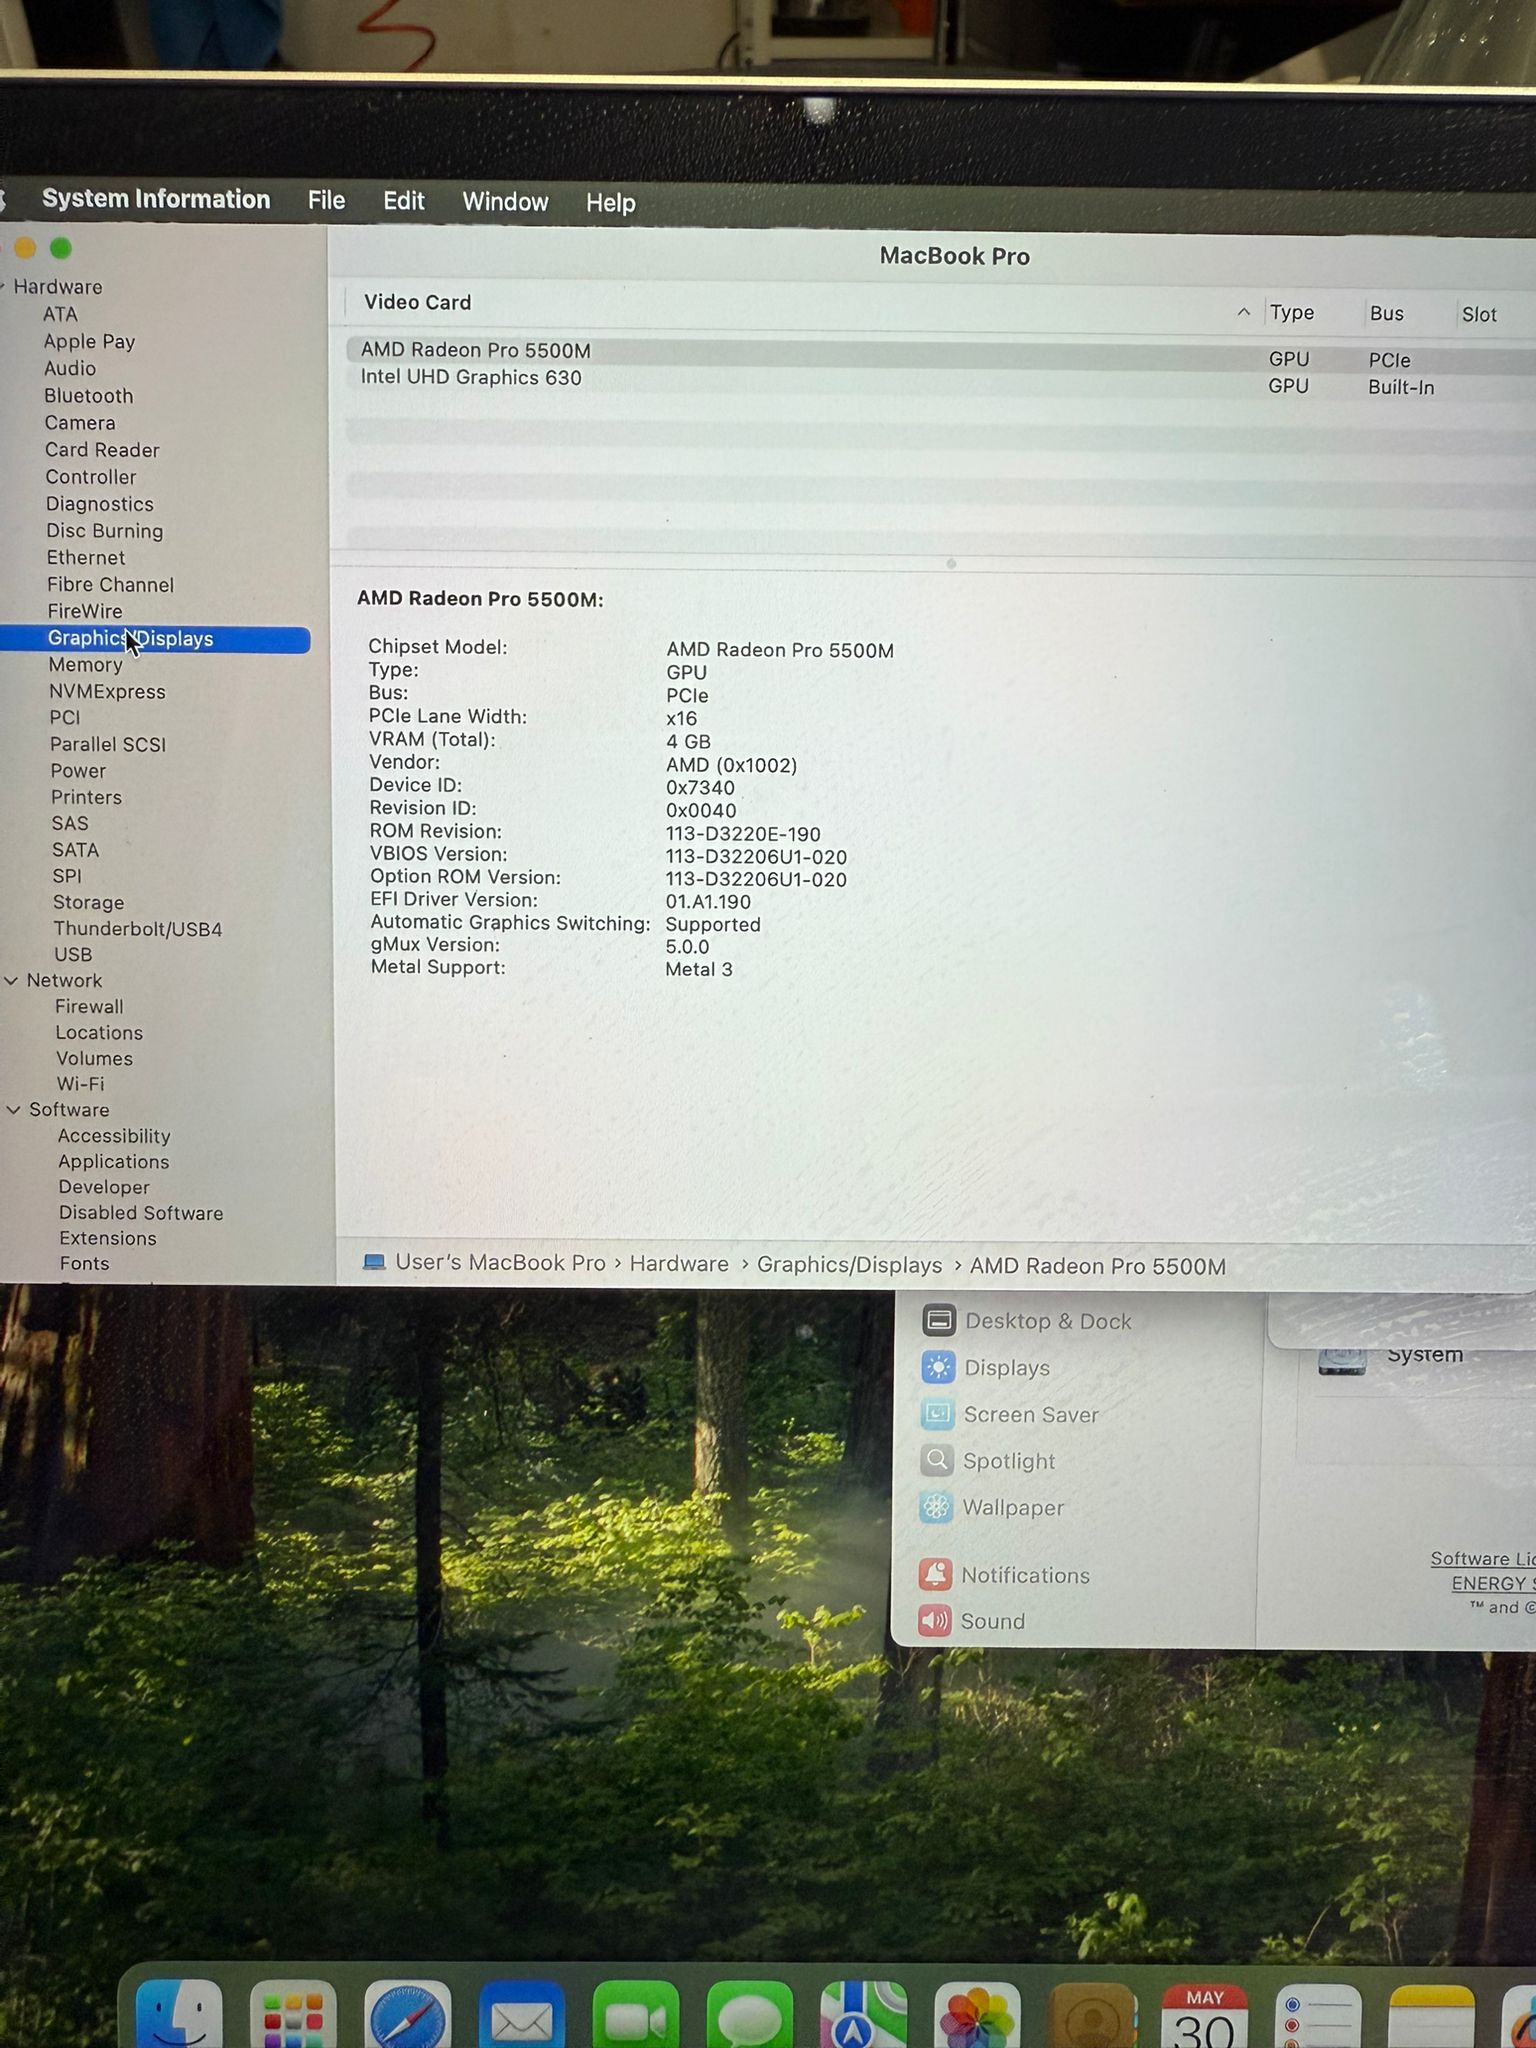Select Memory in the Hardware sidebar
Screen dimensions: 1536x2048
(86, 665)
